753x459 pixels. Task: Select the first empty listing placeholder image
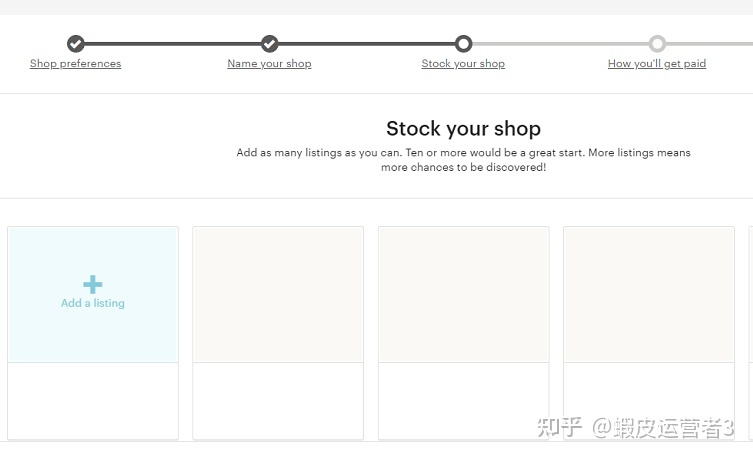[278, 294]
